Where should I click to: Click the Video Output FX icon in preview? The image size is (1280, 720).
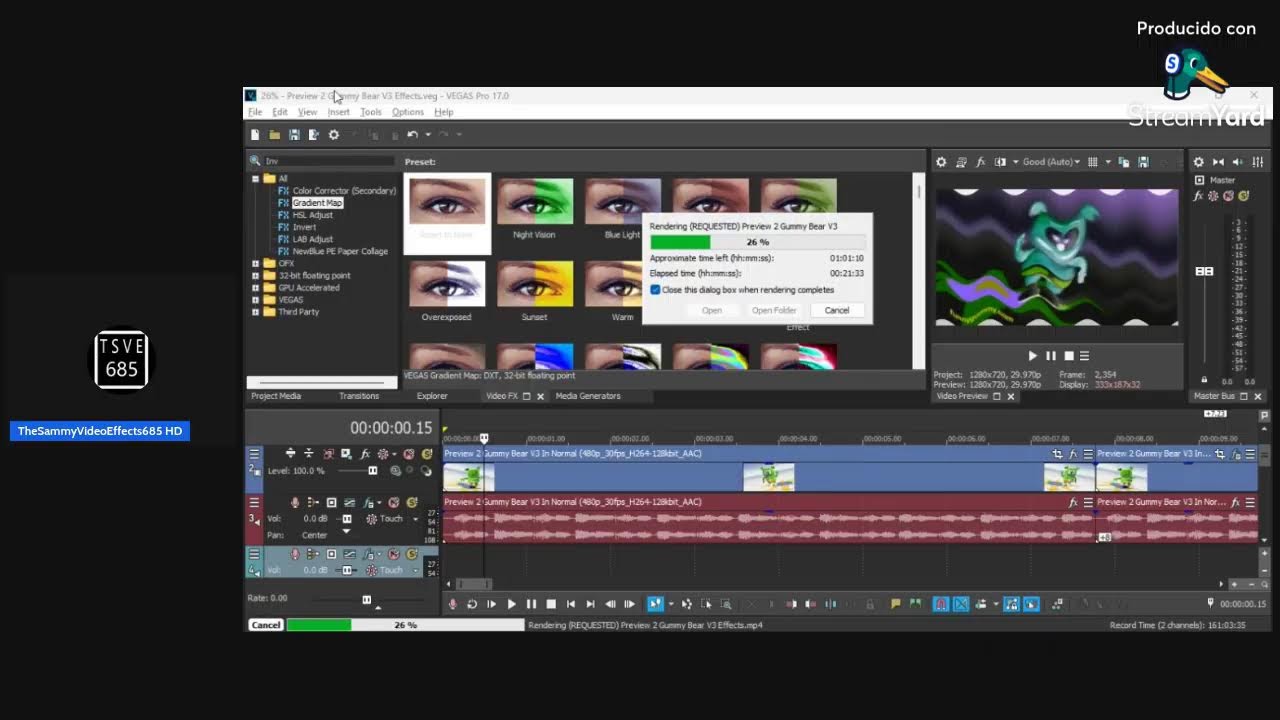point(980,162)
